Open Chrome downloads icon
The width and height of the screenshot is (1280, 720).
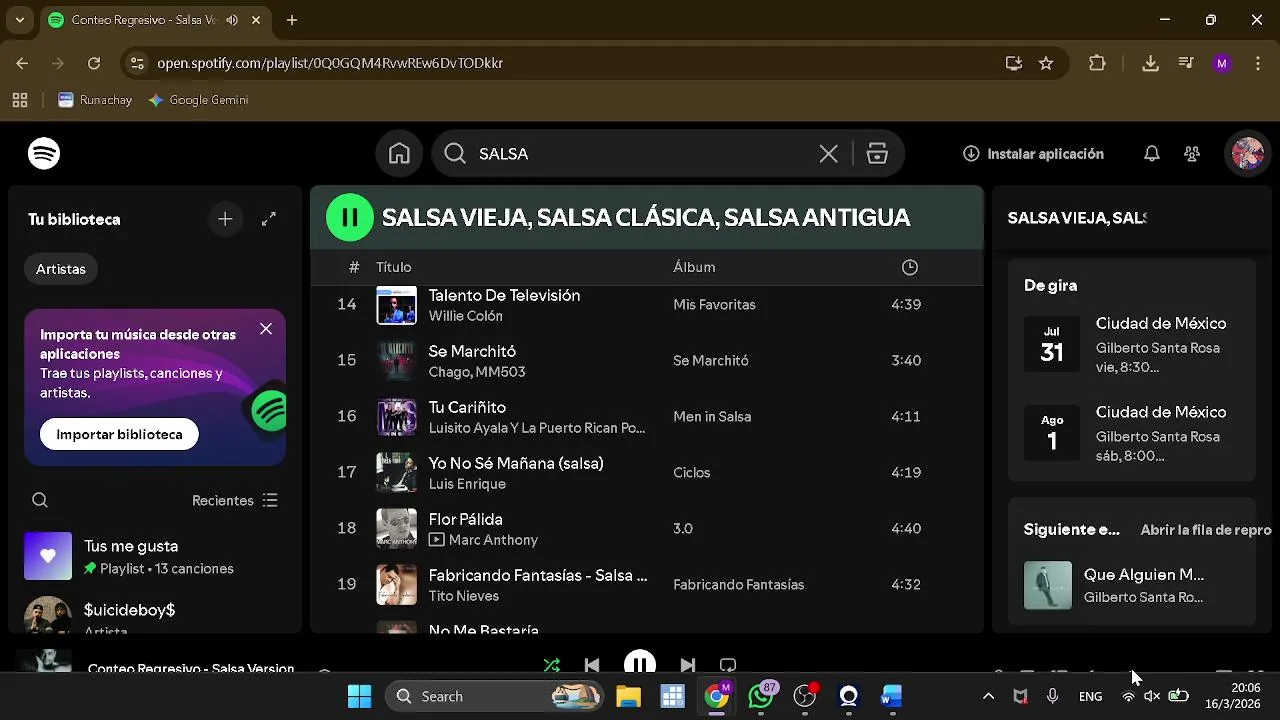(x=1150, y=63)
